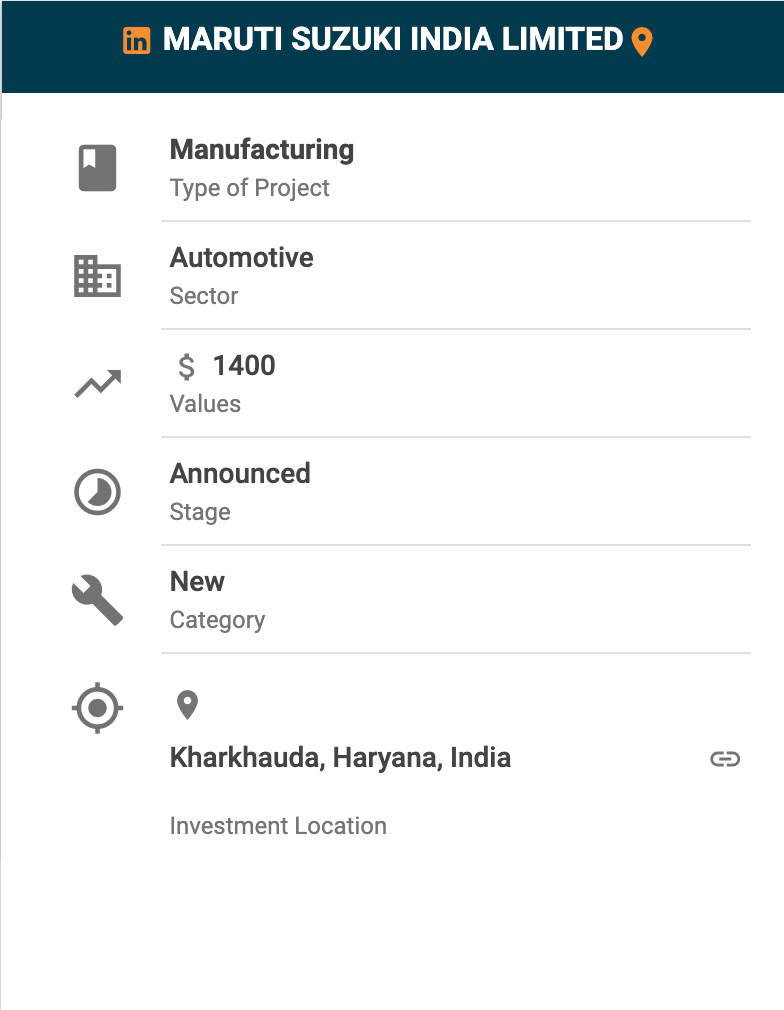
Task: Click the Type of Project label
Action: (x=250, y=188)
